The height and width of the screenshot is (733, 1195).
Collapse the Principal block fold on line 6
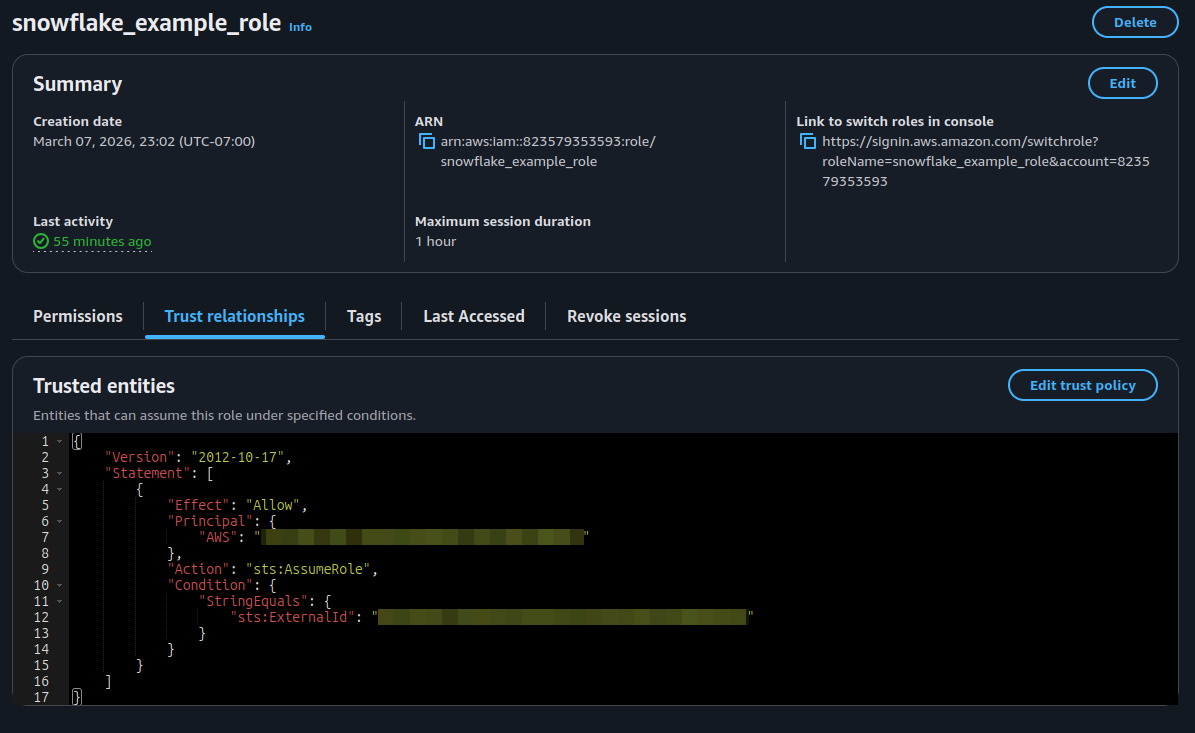[x=59, y=521]
